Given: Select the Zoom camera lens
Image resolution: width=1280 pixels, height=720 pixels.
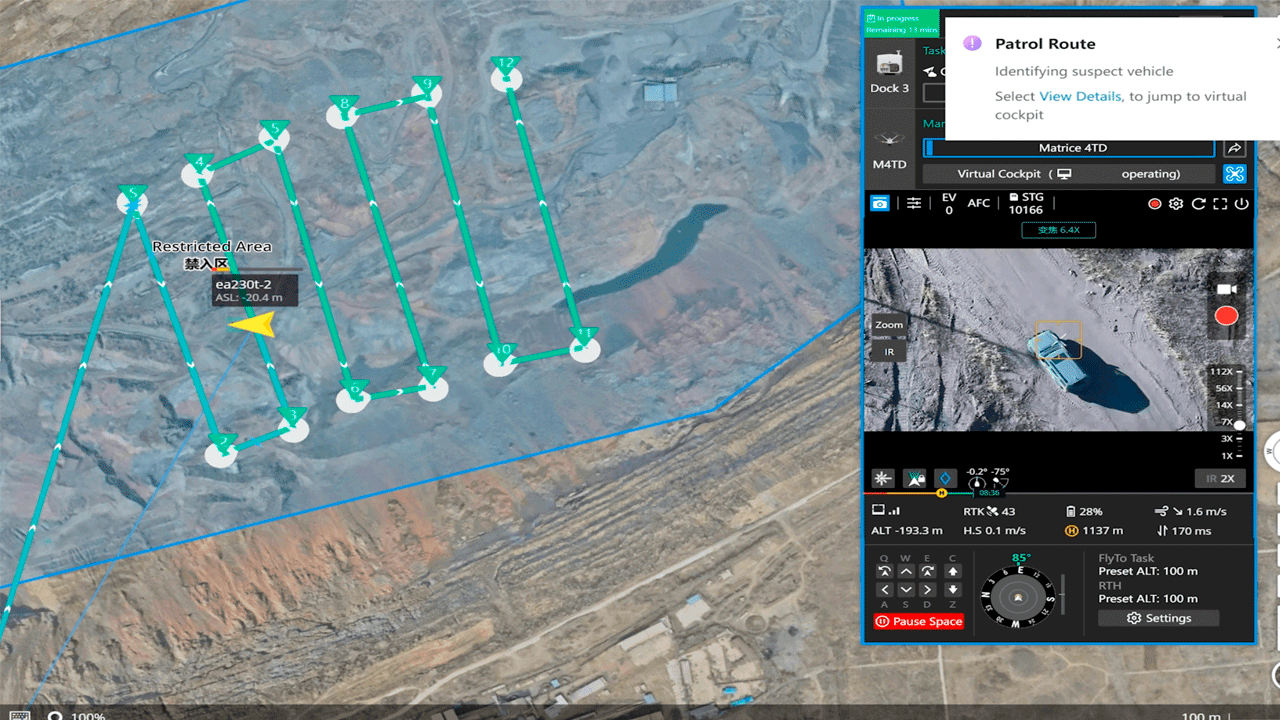Looking at the screenshot, I should [x=889, y=325].
